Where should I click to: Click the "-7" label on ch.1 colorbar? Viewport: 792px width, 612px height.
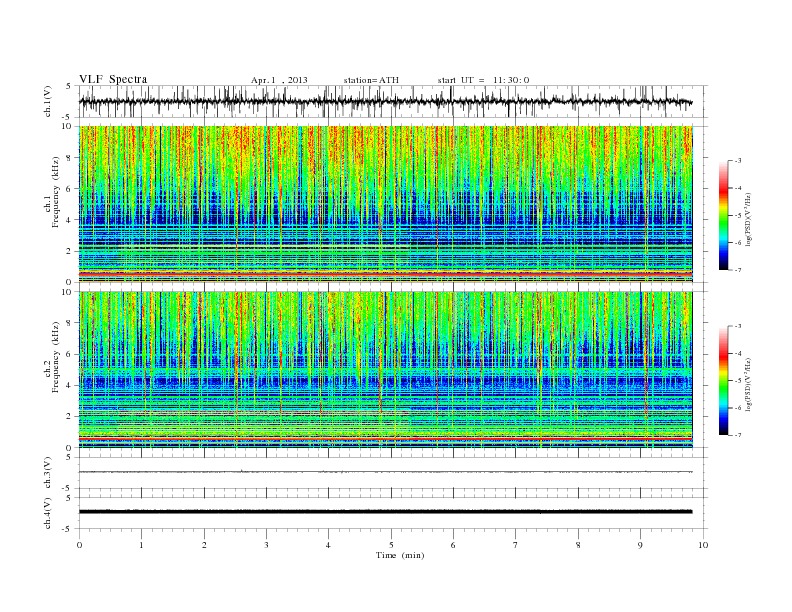(x=738, y=270)
